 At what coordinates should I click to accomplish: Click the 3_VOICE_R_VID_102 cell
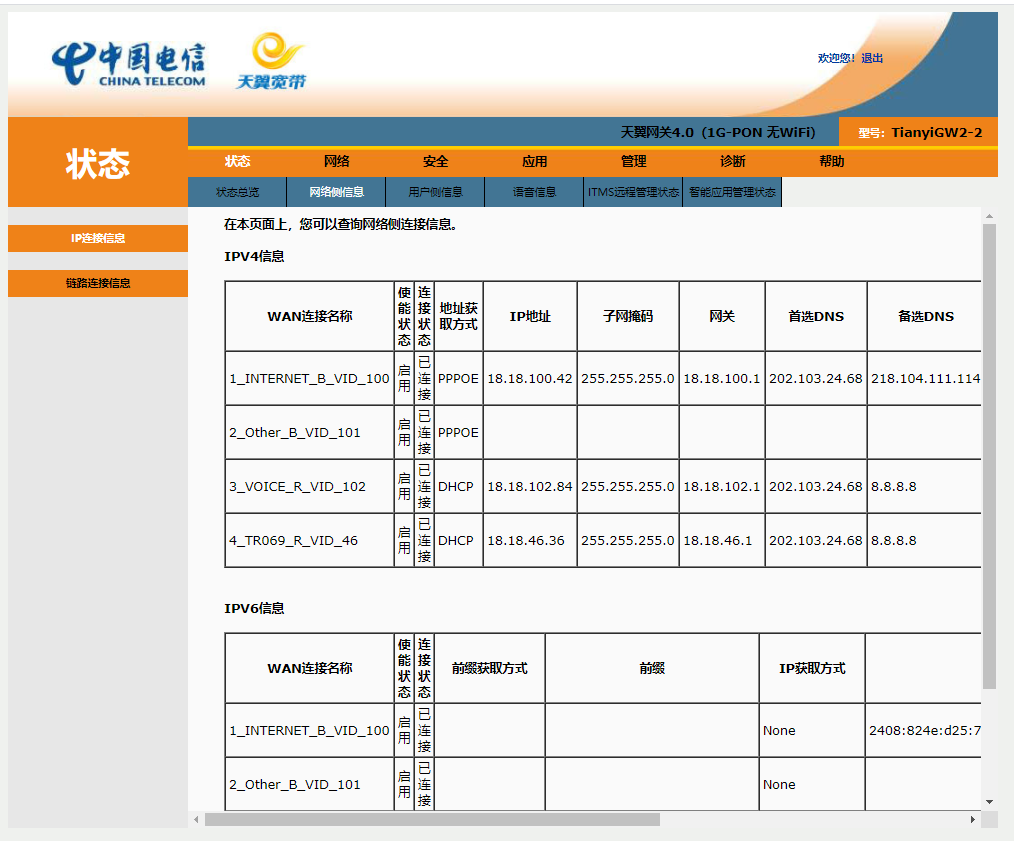point(309,486)
